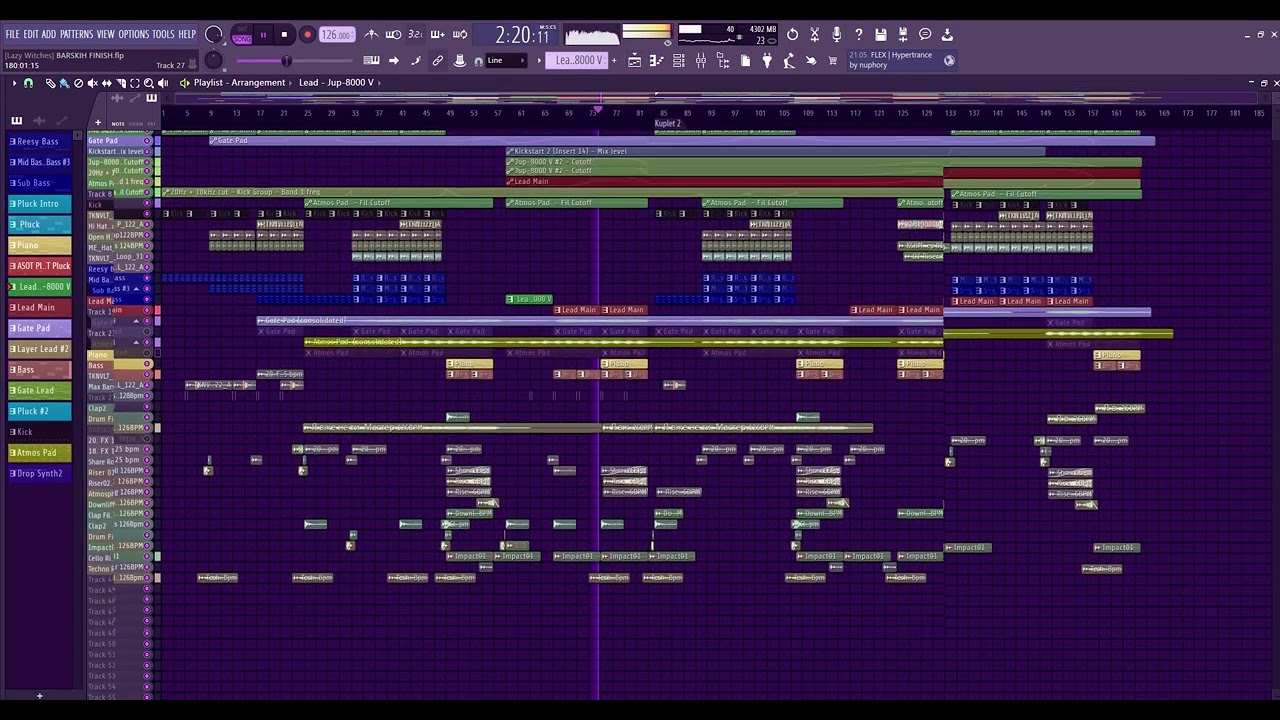Select the playlist Paint brush tool
Viewport: 1280px width, 720px height.
coord(64,83)
